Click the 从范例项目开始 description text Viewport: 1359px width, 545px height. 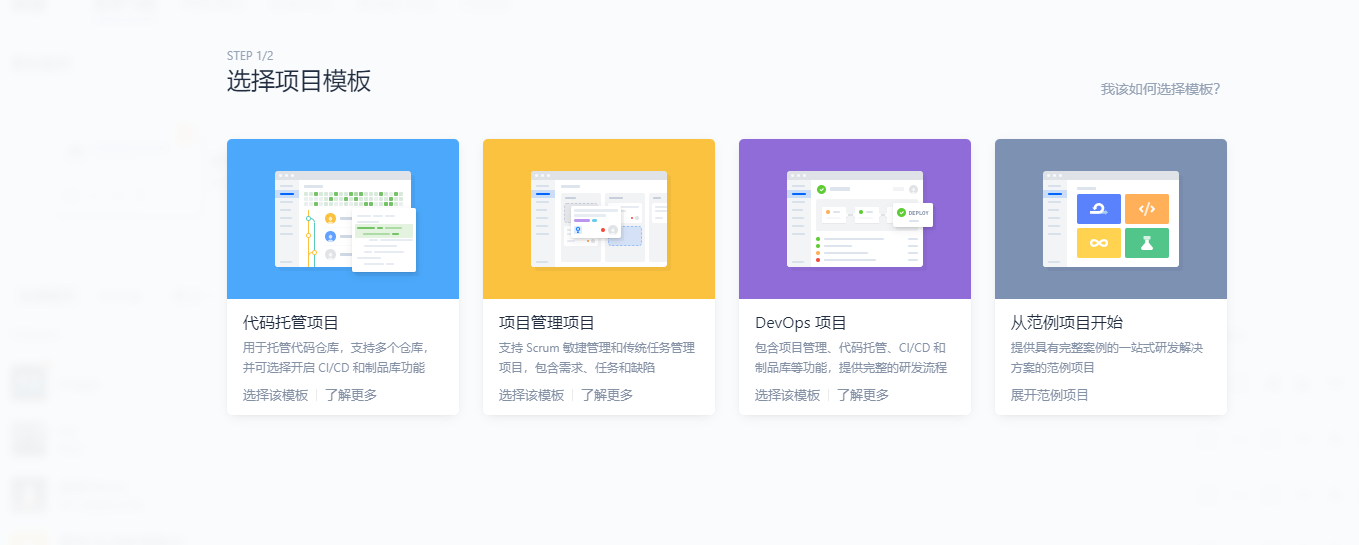tap(1107, 358)
